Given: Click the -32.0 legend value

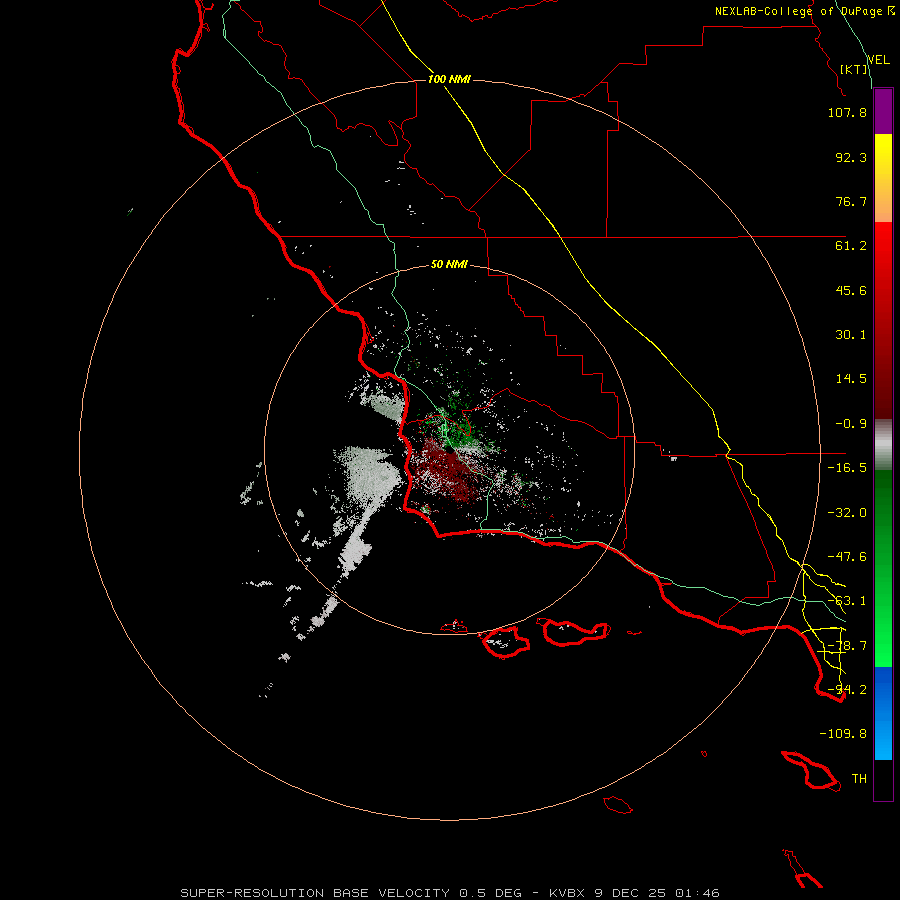Looking at the screenshot, I should [x=847, y=513].
